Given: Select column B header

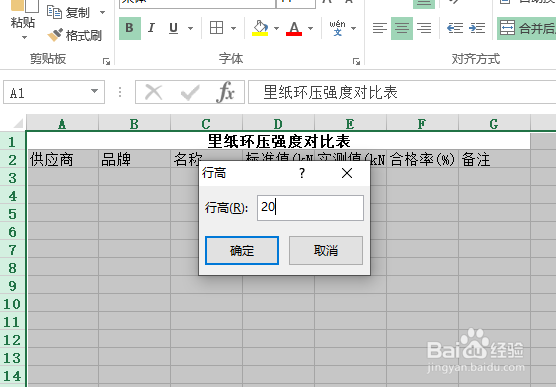Looking at the screenshot, I should tap(134, 123).
